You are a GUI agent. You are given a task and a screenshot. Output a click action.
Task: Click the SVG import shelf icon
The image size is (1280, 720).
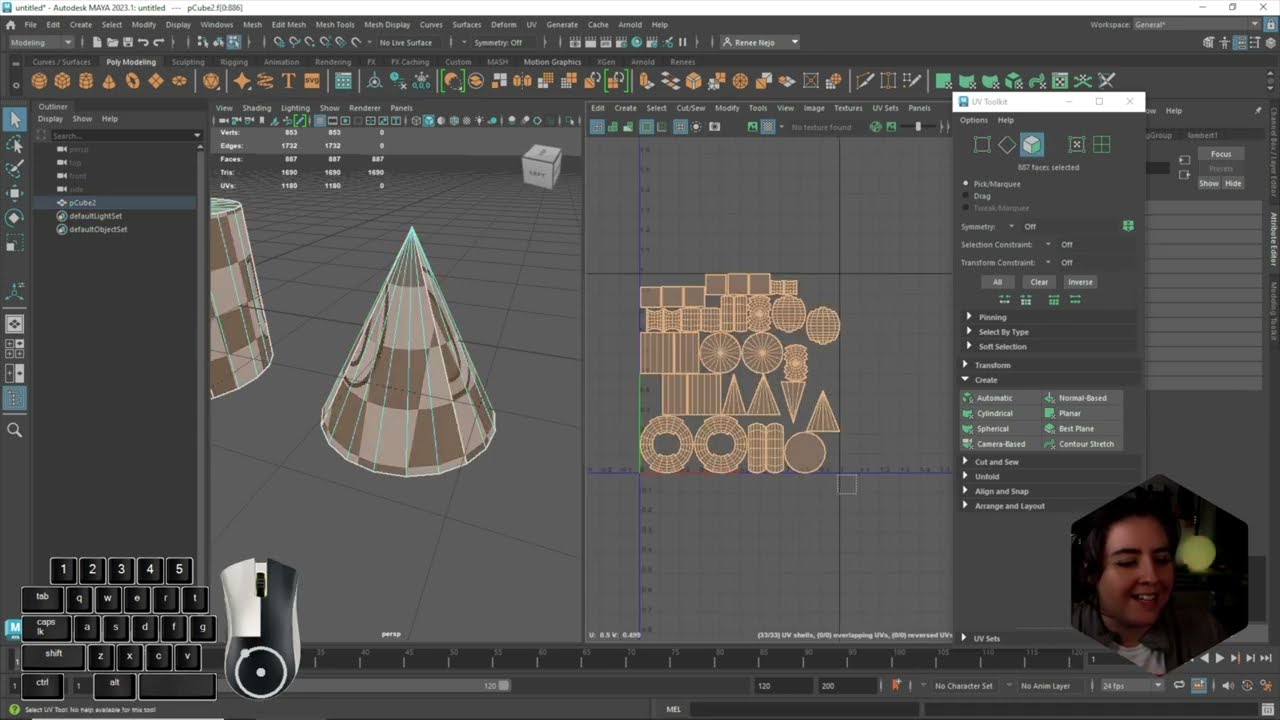tap(311, 81)
